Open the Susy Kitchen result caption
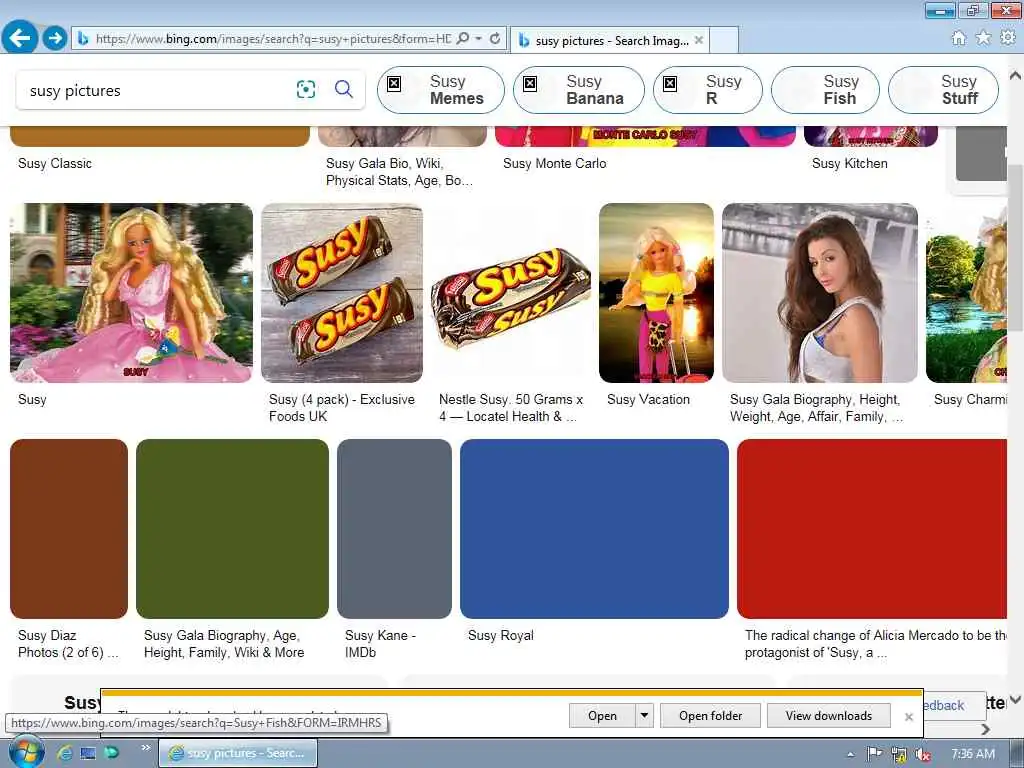The height and width of the screenshot is (768, 1024). (850, 164)
